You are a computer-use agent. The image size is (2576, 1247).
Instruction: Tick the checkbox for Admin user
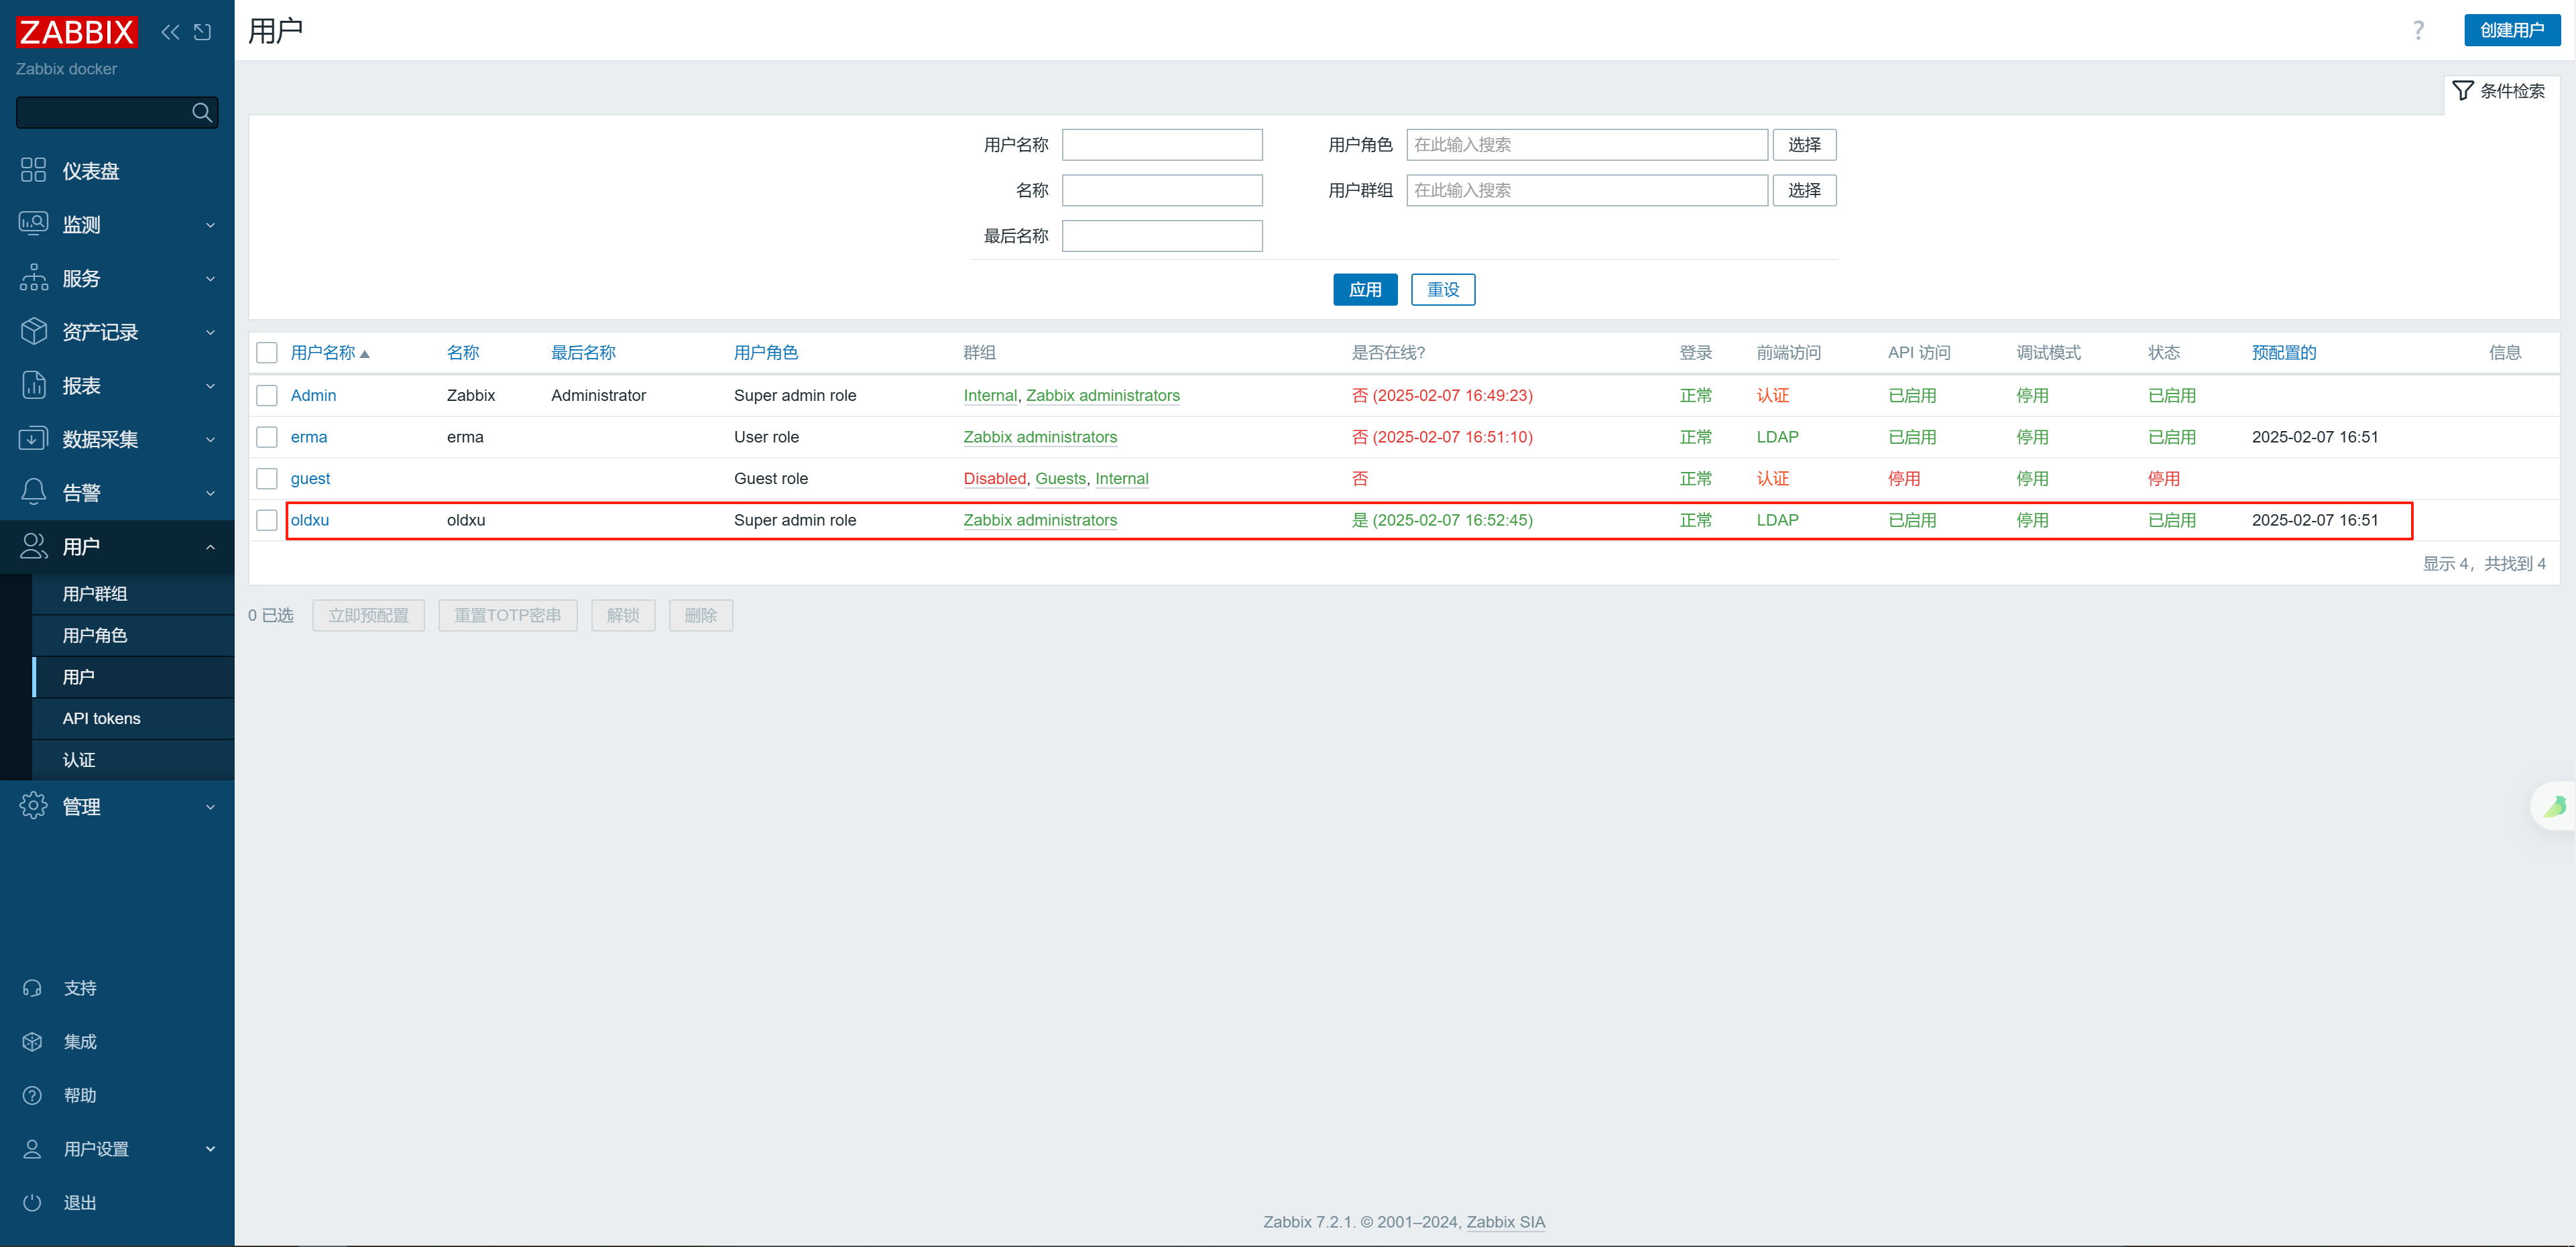tap(267, 395)
